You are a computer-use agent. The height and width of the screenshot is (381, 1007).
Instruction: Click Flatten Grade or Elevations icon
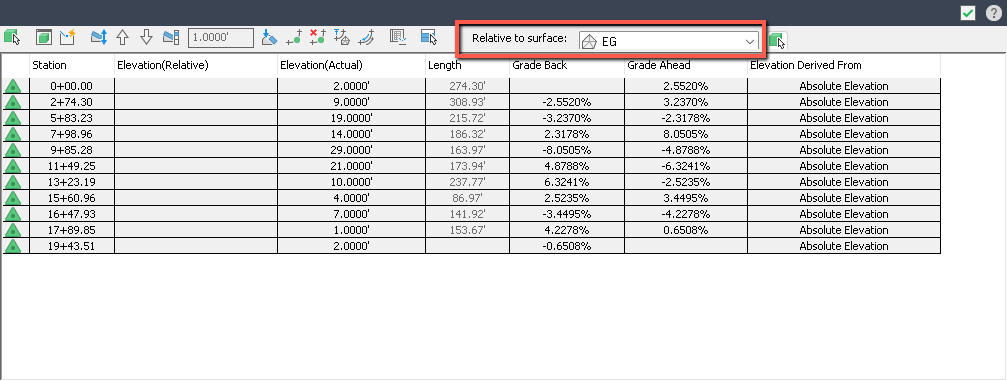270,38
